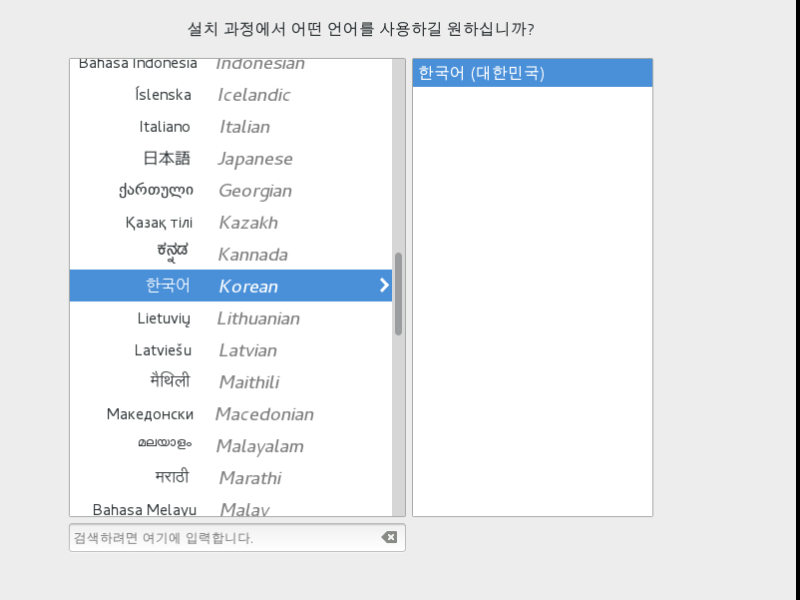Screen dimensions: 800x600
Task: Choose Latvian from the list
Action: pyautogui.click(x=231, y=350)
